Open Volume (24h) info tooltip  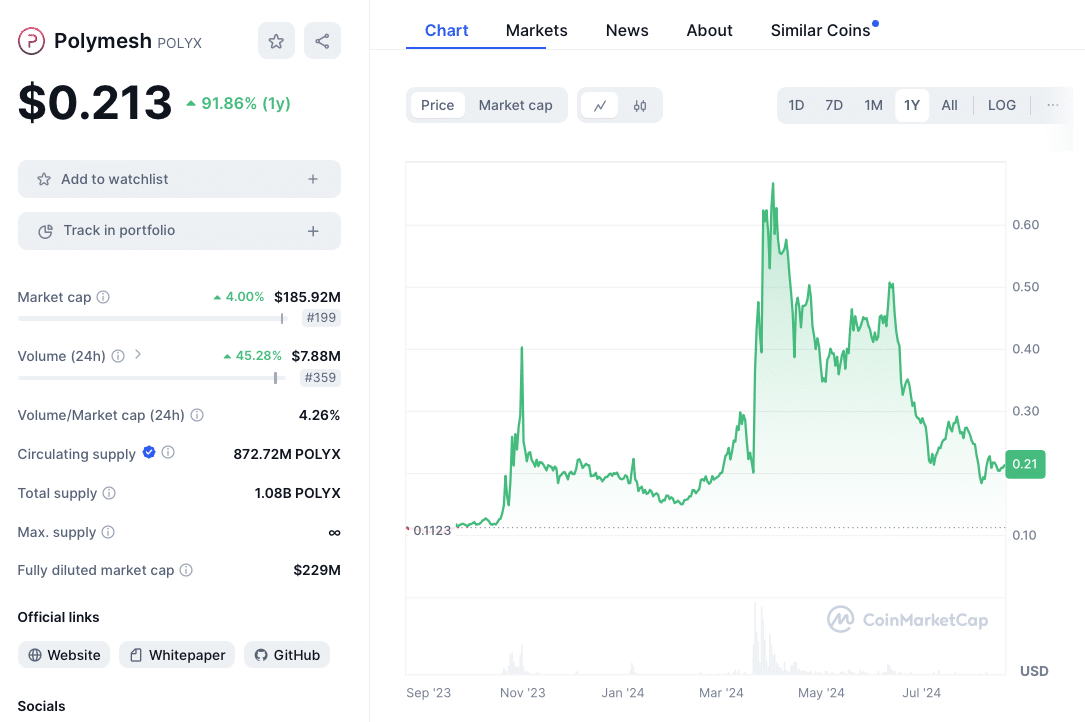tap(118, 356)
